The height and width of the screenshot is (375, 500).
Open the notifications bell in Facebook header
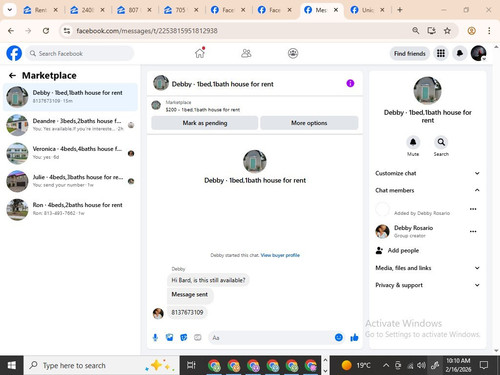click(460, 53)
